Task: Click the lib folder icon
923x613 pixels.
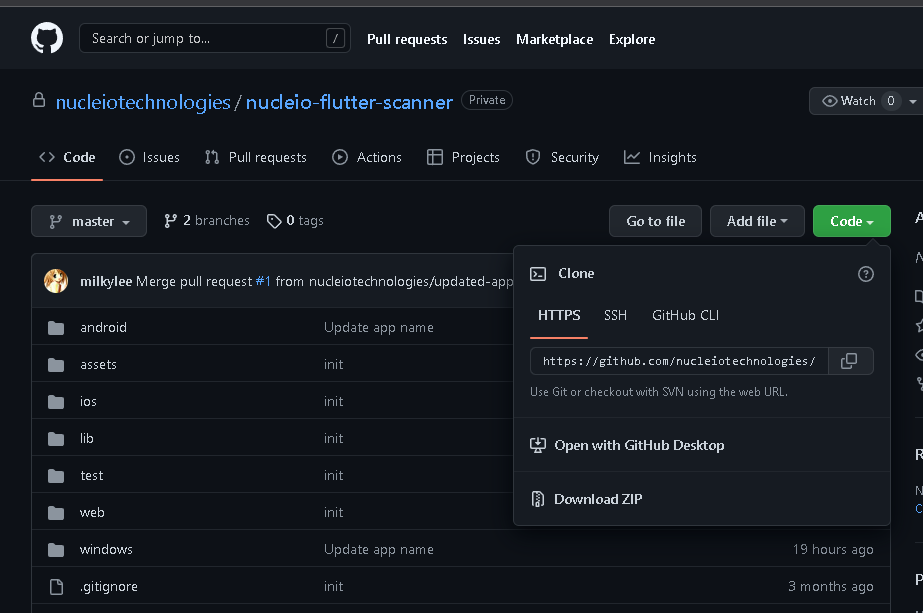Action: tap(56, 439)
